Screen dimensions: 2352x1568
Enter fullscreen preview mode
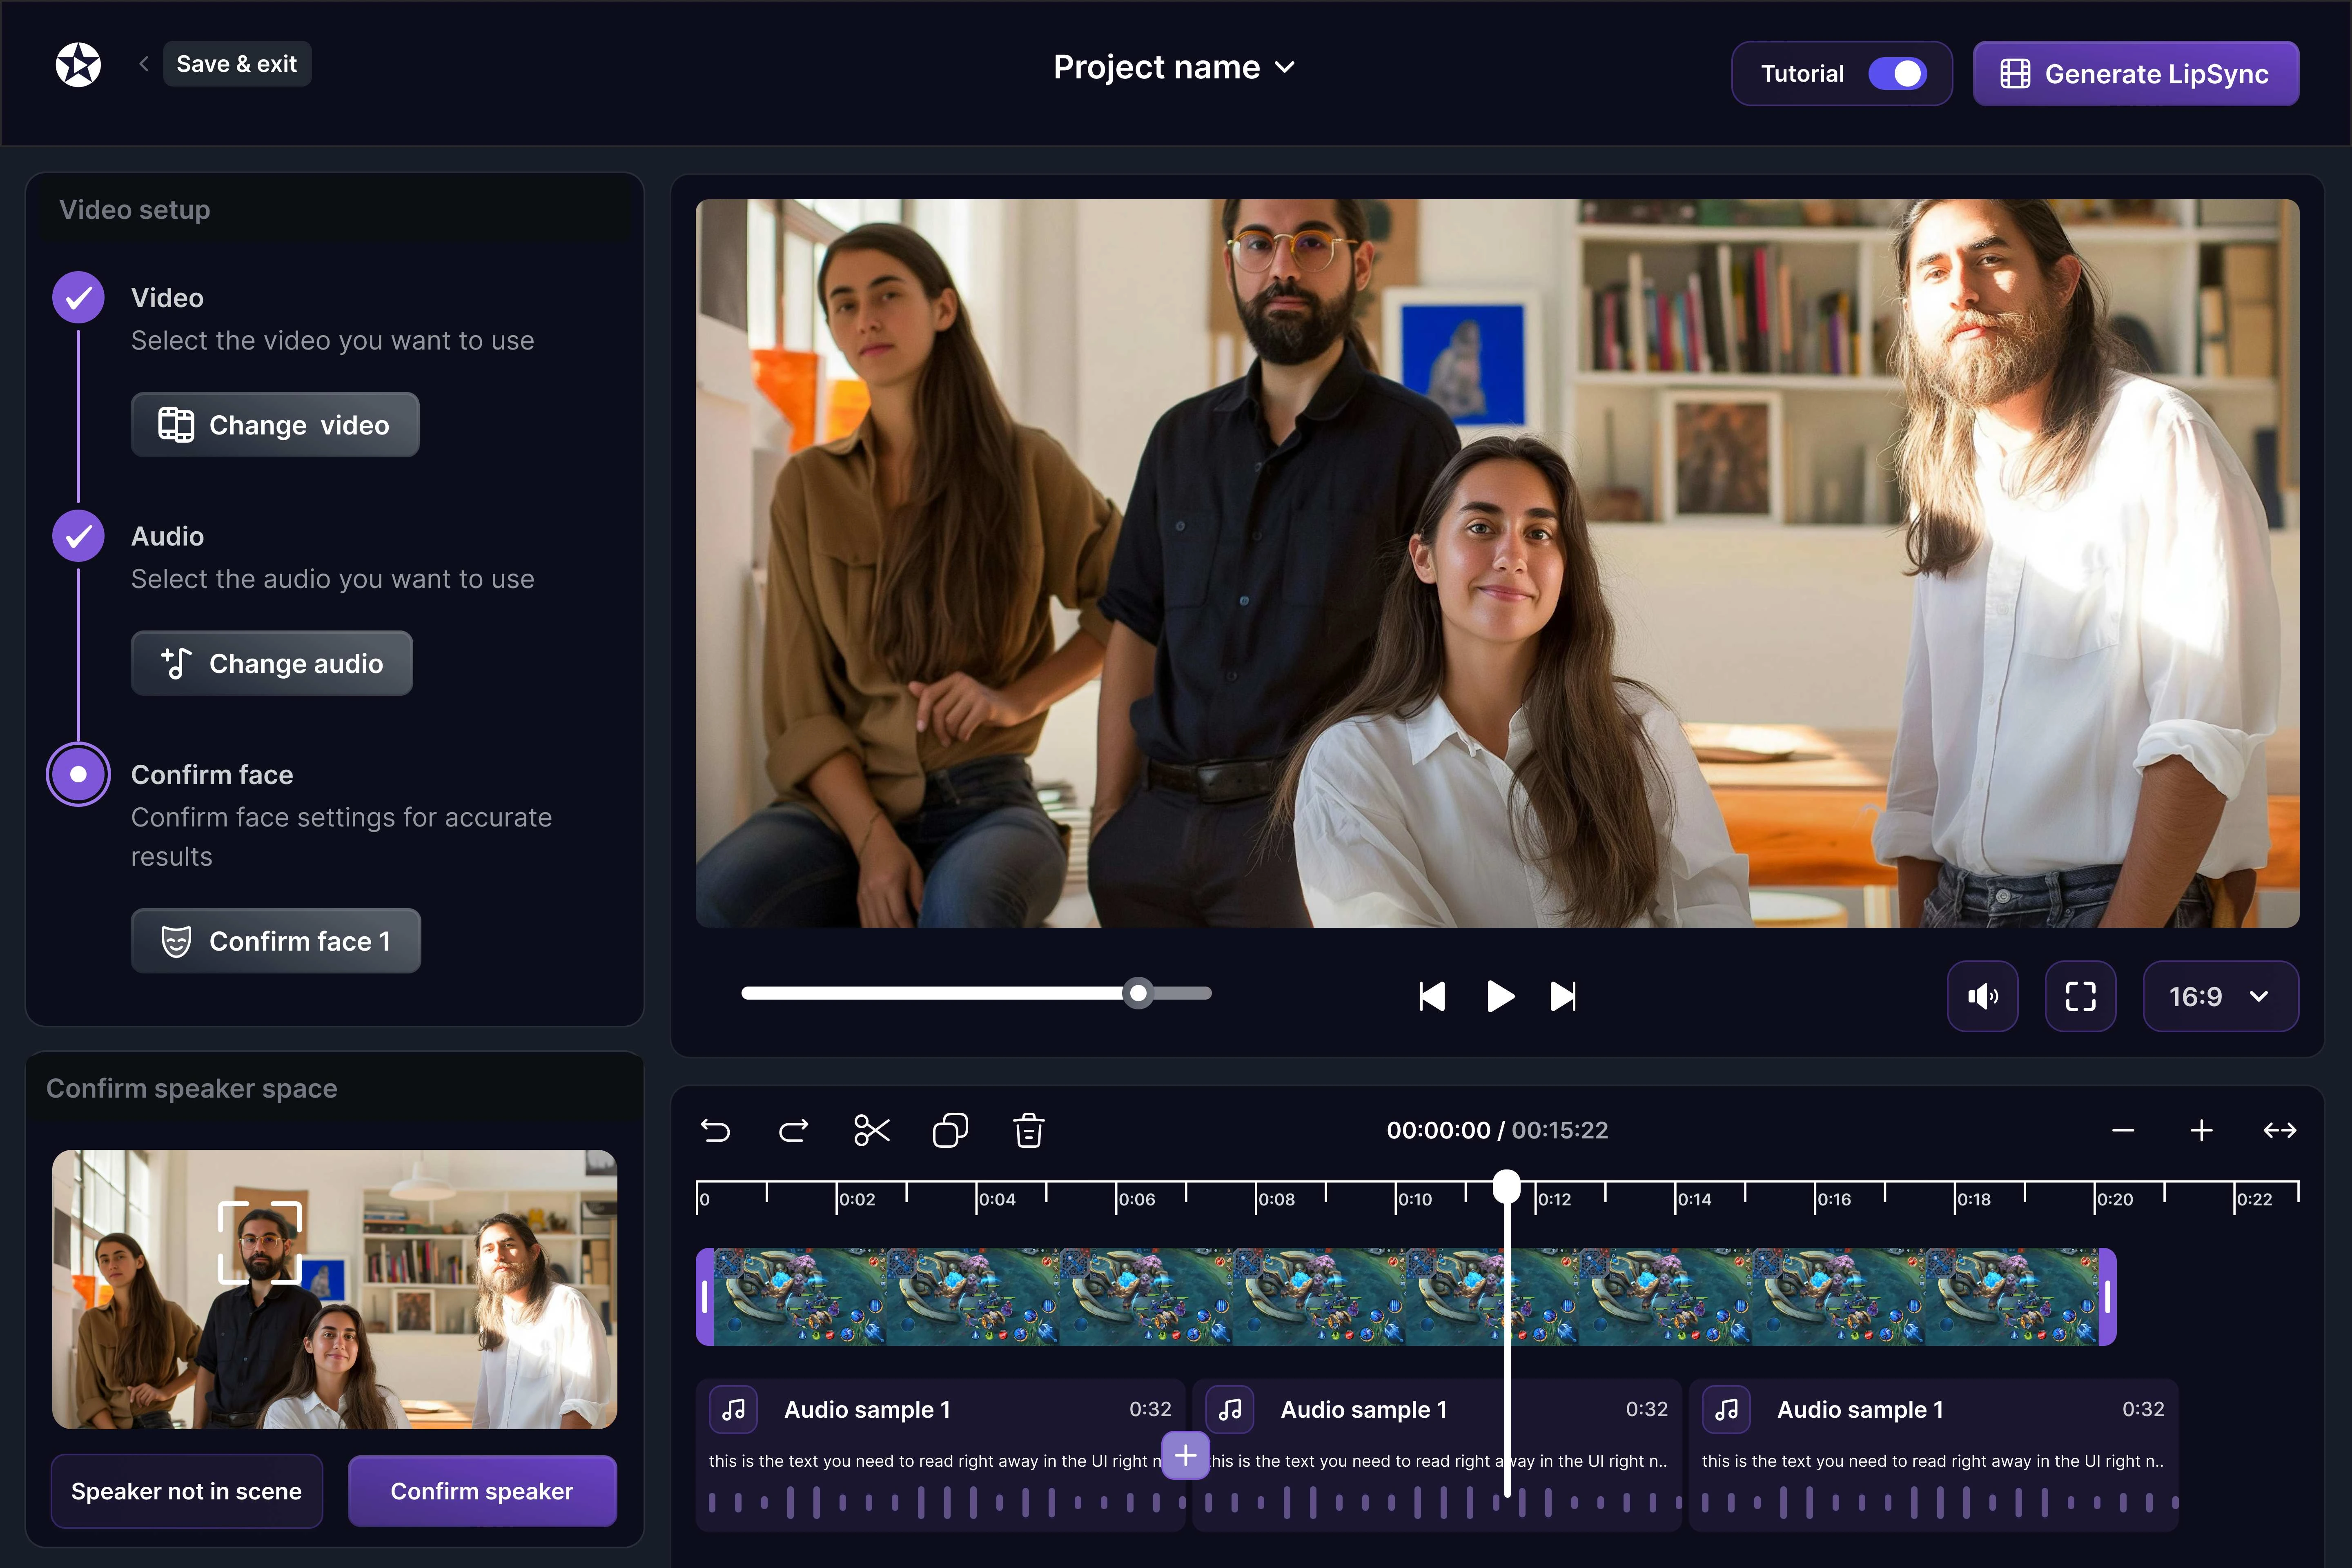(x=2081, y=996)
